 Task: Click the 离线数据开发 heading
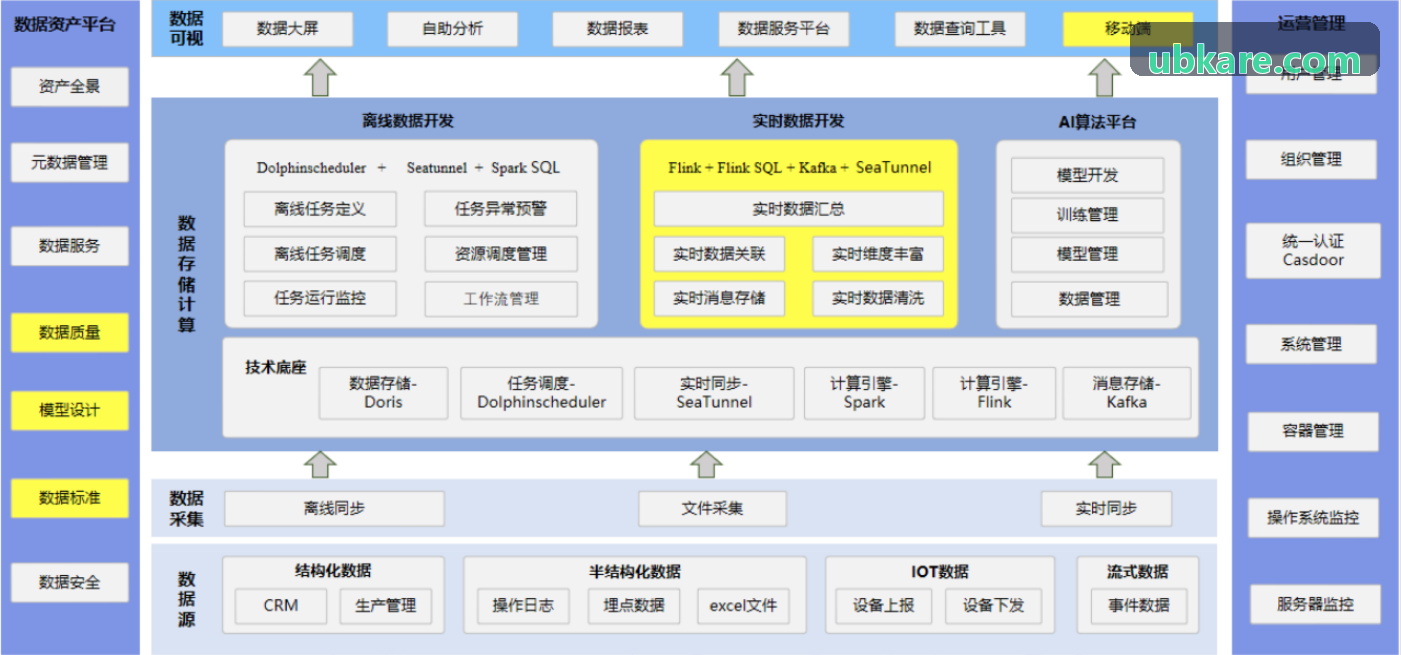[408, 121]
